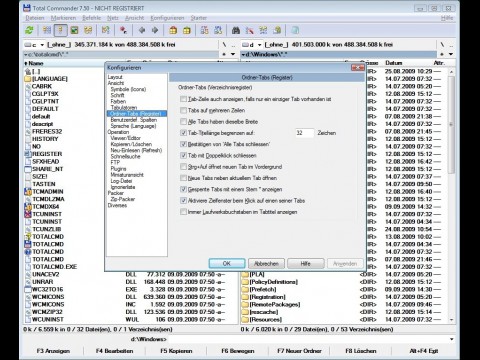The height and width of the screenshot is (360, 480).
Task: Open the Hilfe menu
Action: click(447, 18)
